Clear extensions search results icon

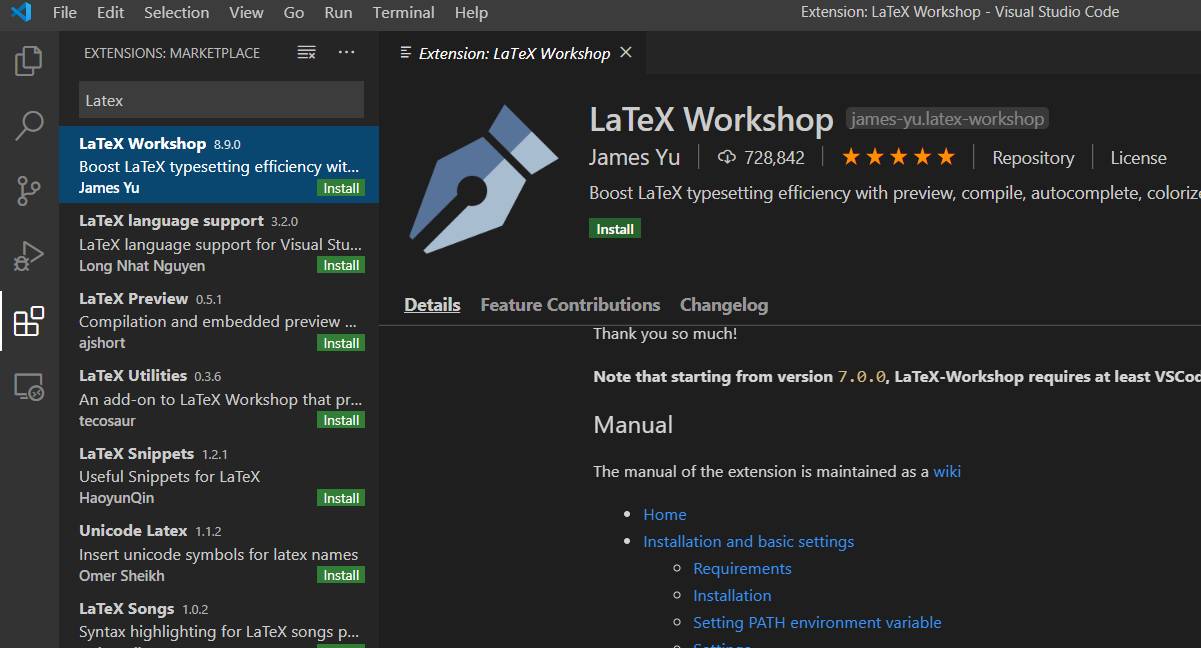tap(307, 53)
